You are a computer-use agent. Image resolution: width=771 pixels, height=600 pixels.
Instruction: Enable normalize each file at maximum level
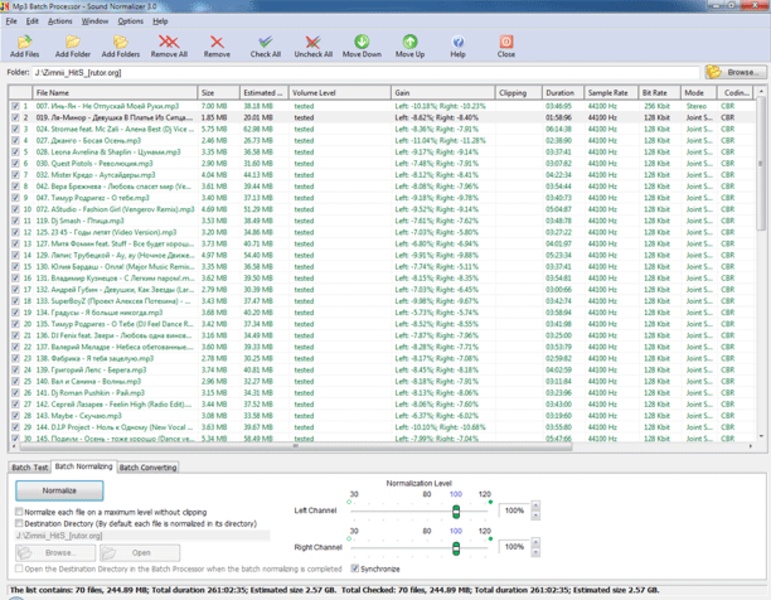click(19, 512)
